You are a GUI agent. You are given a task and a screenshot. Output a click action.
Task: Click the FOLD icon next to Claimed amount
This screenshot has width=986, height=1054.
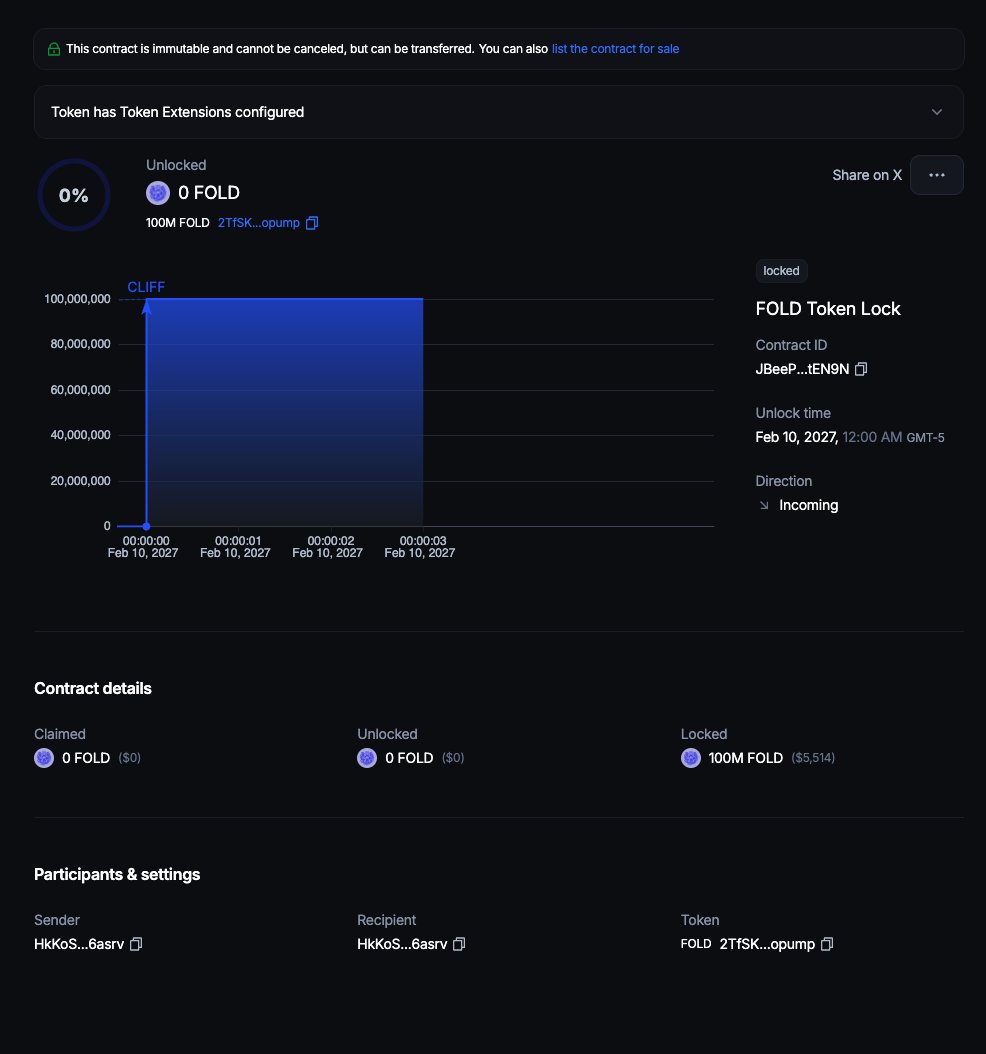(x=44, y=758)
